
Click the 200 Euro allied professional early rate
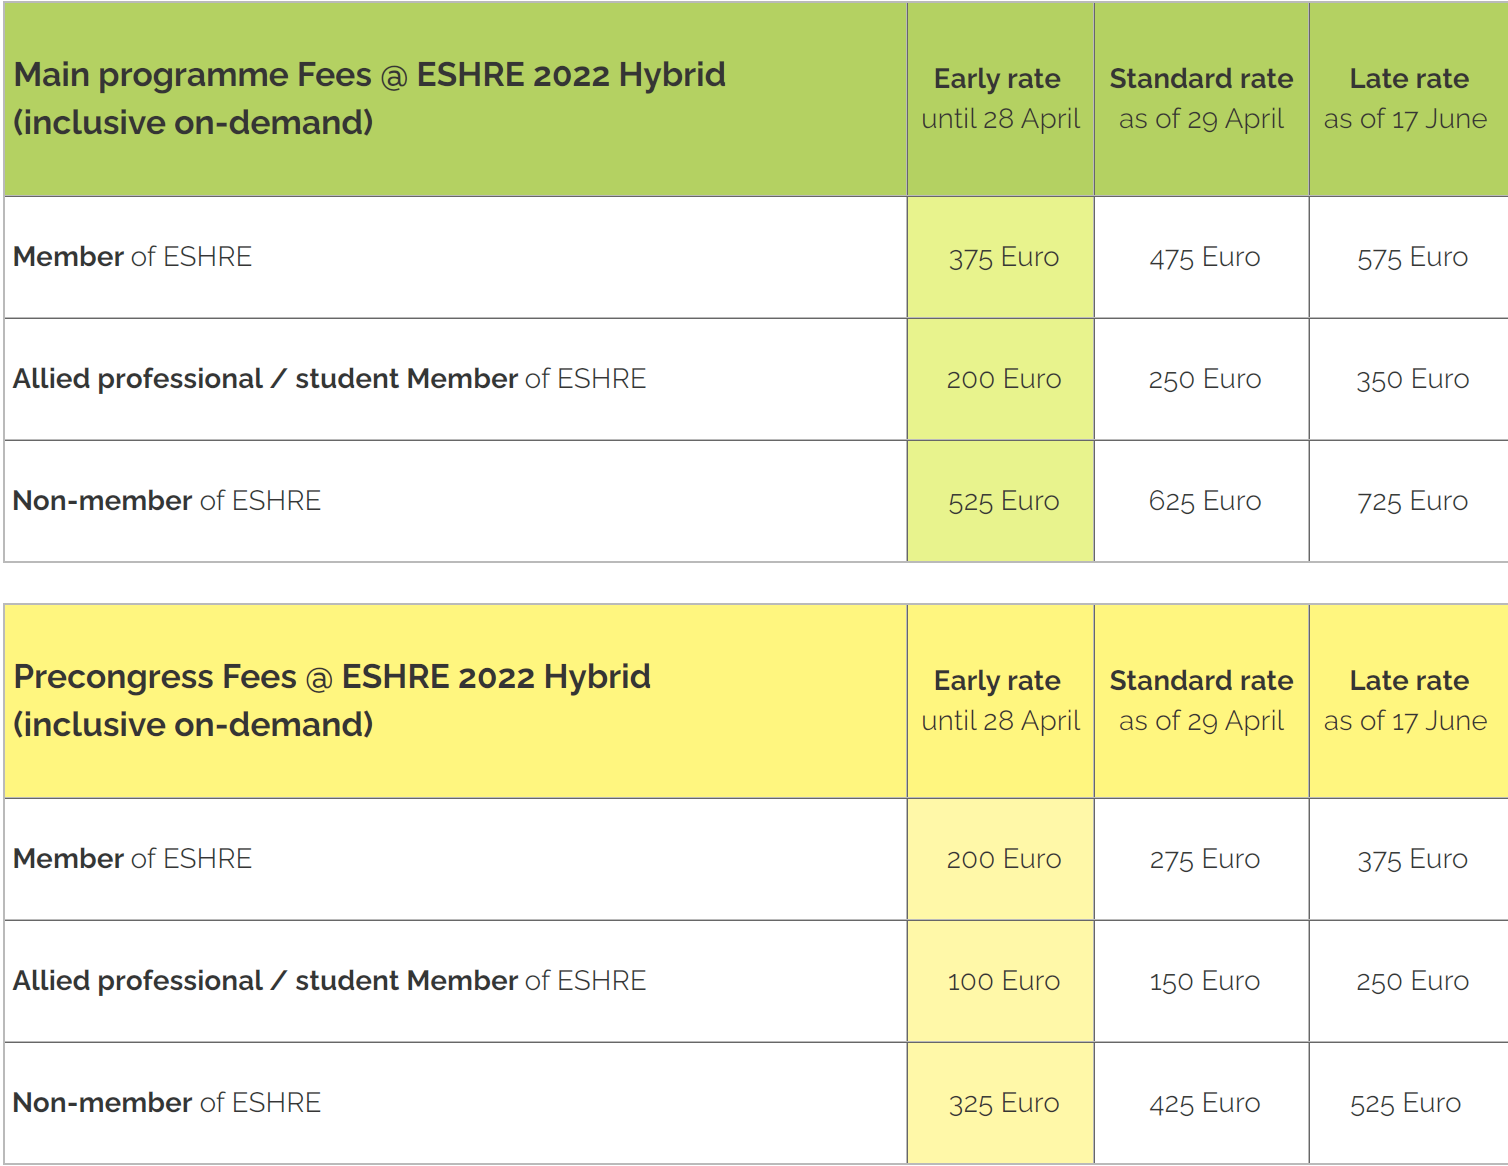click(1003, 379)
